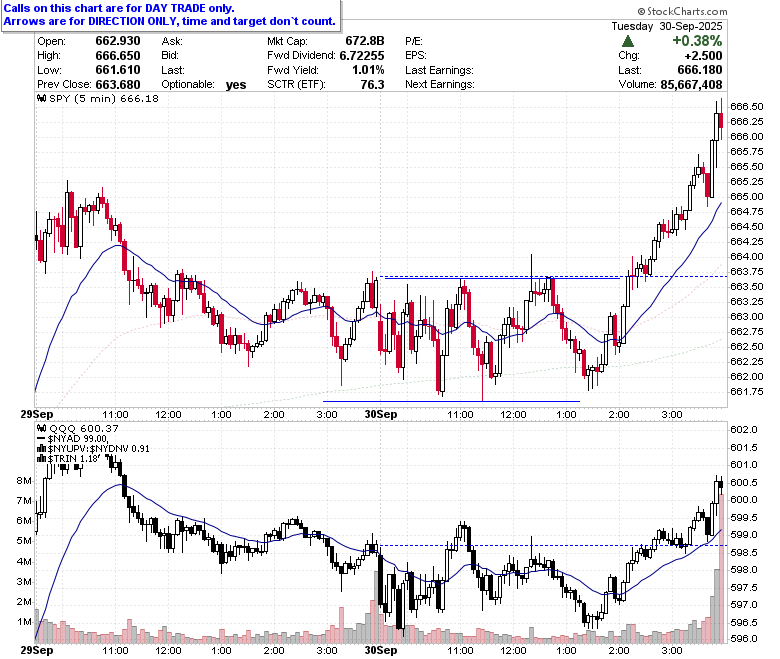780x659 pixels.
Task: Click the Low value 661.610
Action: coord(118,70)
